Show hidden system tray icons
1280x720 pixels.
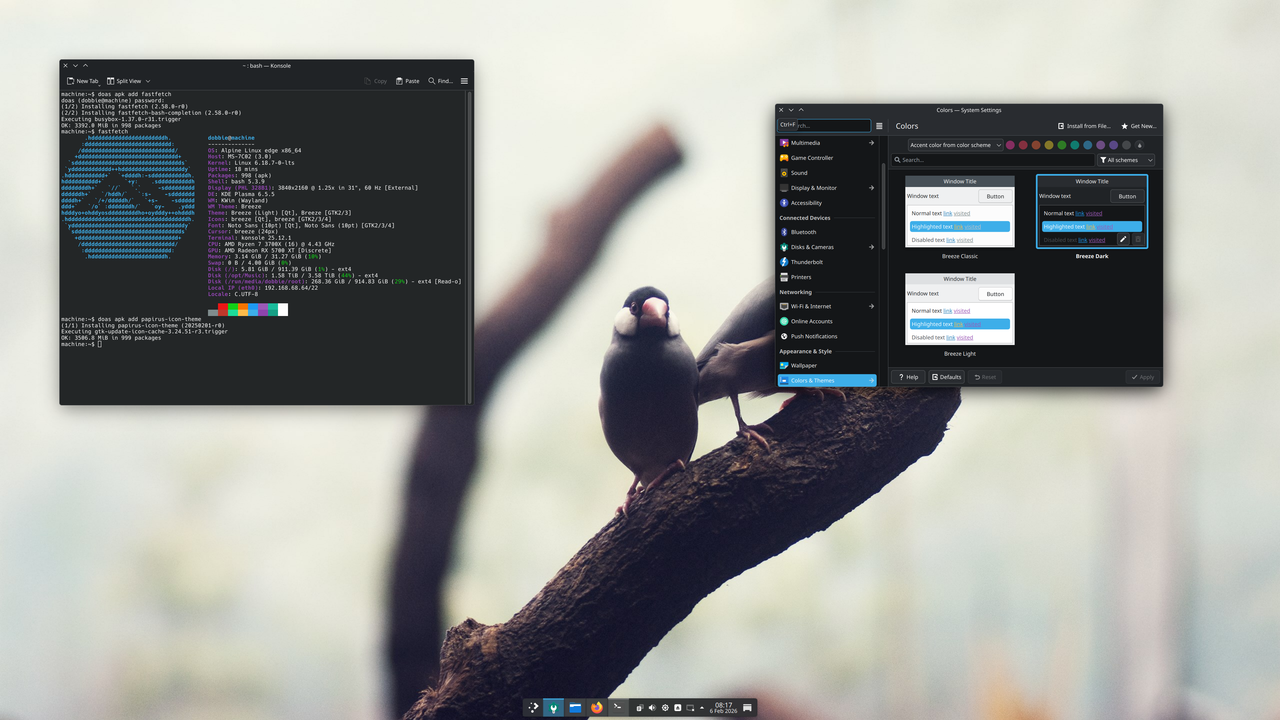tap(702, 708)
